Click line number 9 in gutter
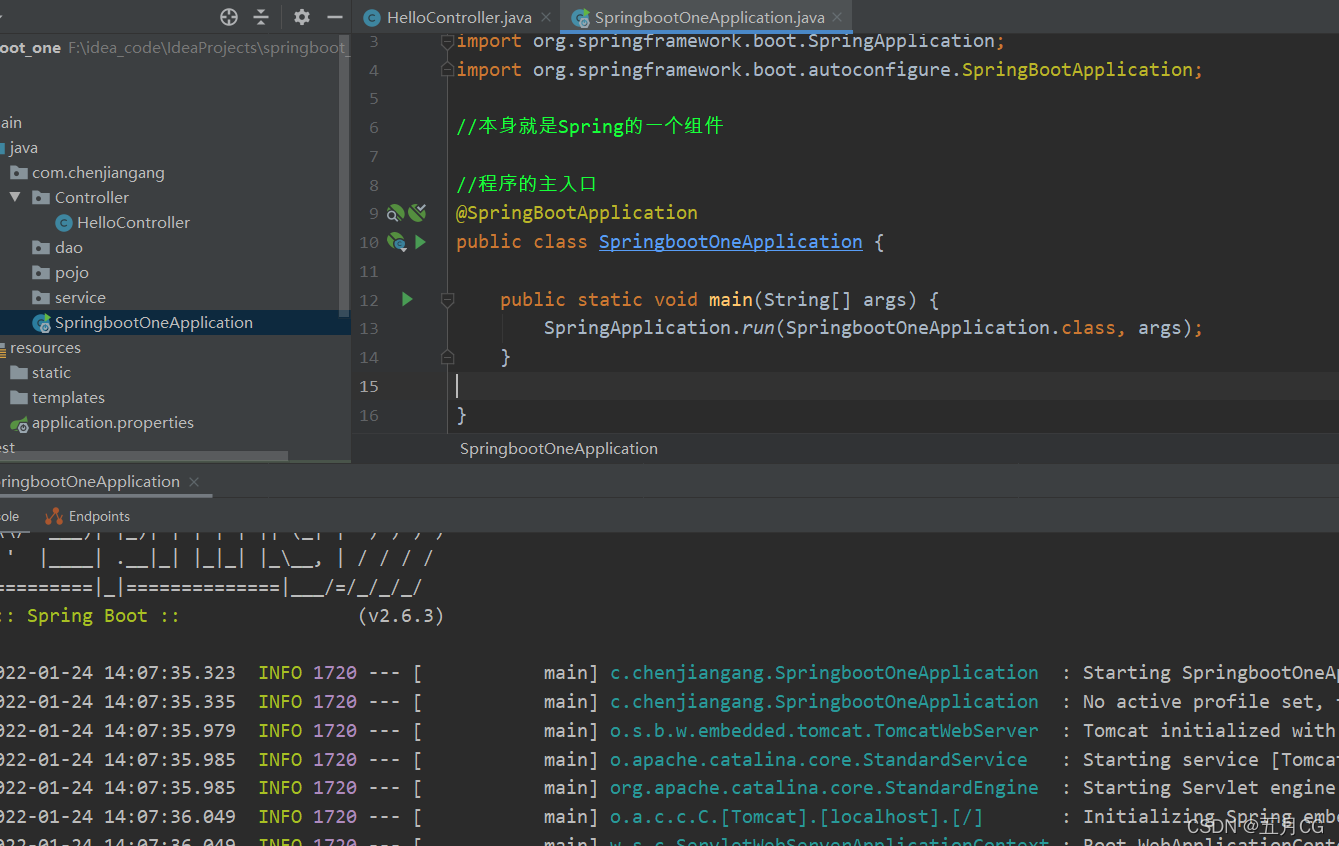 (x=374, y=213)
